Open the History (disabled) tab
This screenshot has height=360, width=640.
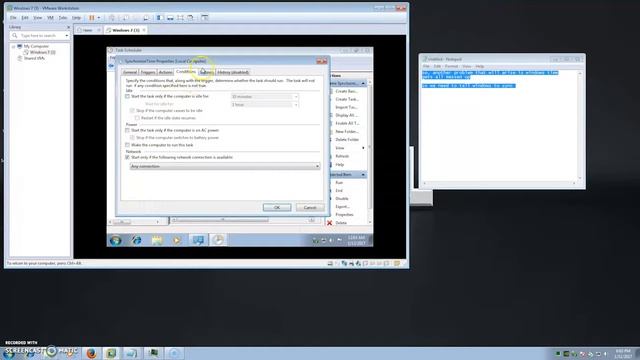point(233,72)
